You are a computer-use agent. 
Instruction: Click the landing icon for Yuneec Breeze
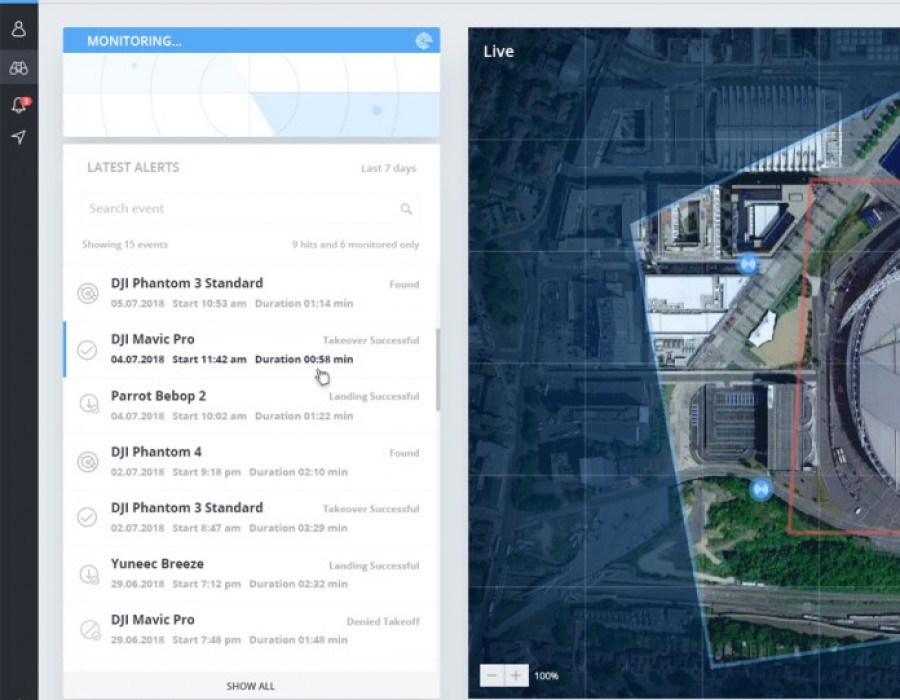(89, 574)
